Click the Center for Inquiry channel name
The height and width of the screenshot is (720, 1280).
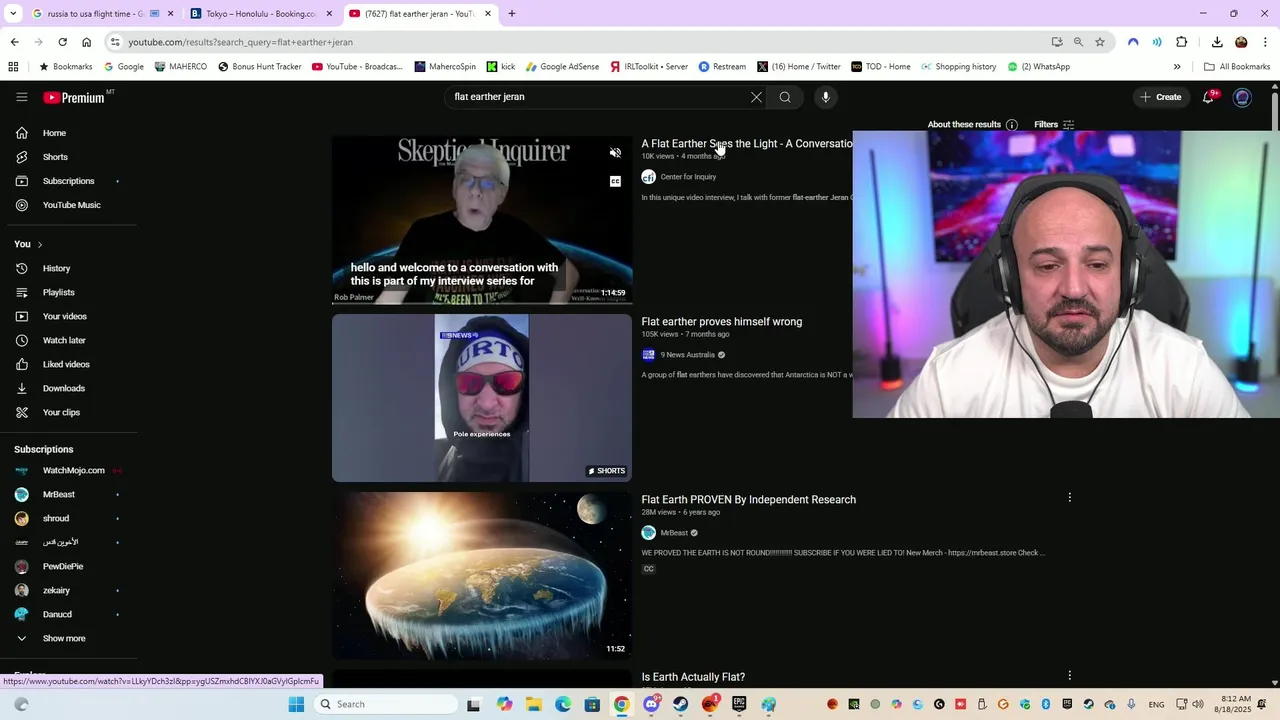point(688,177)
